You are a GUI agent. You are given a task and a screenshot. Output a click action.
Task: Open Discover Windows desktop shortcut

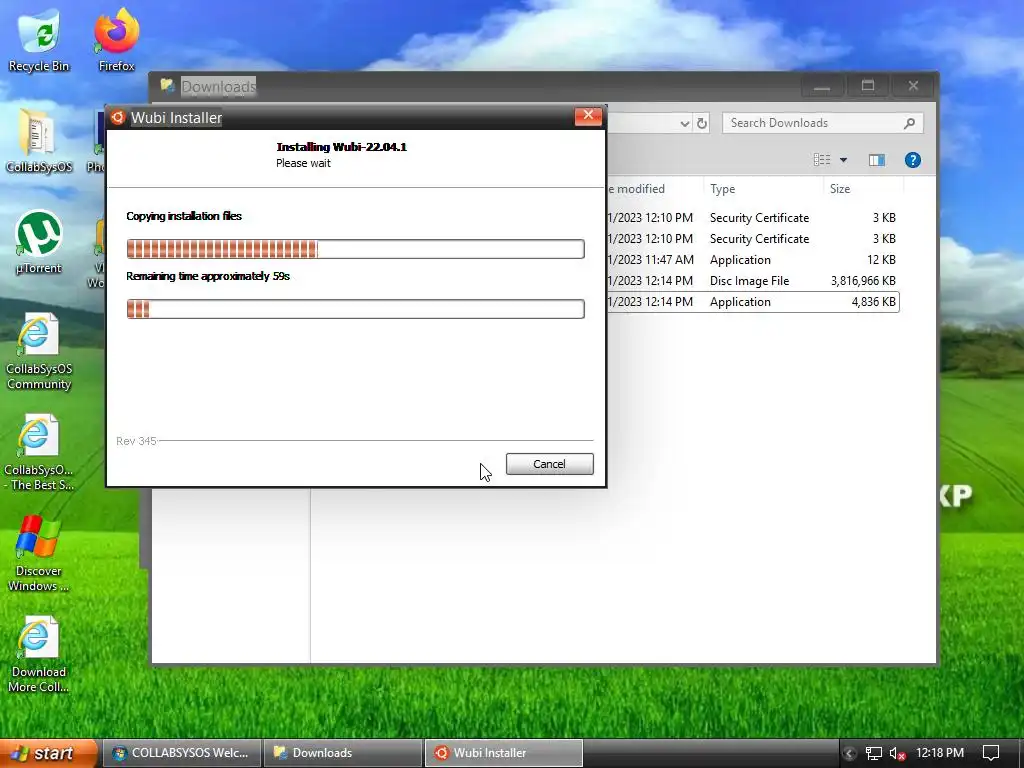[x=39, y=554]
